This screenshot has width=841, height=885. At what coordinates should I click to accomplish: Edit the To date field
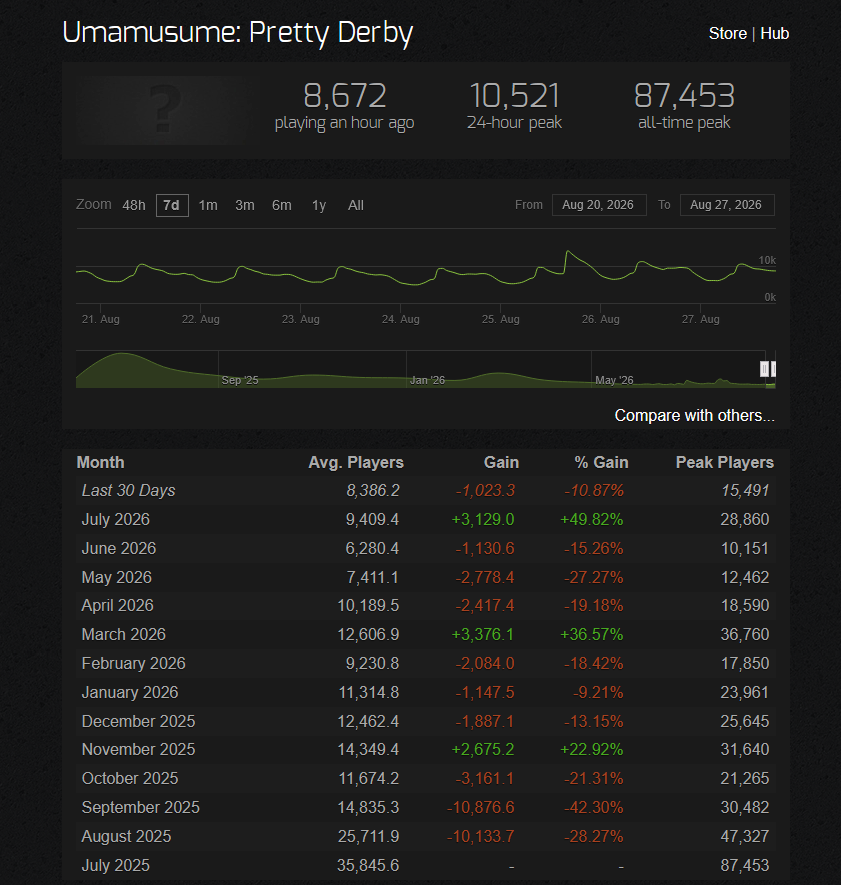727,205
